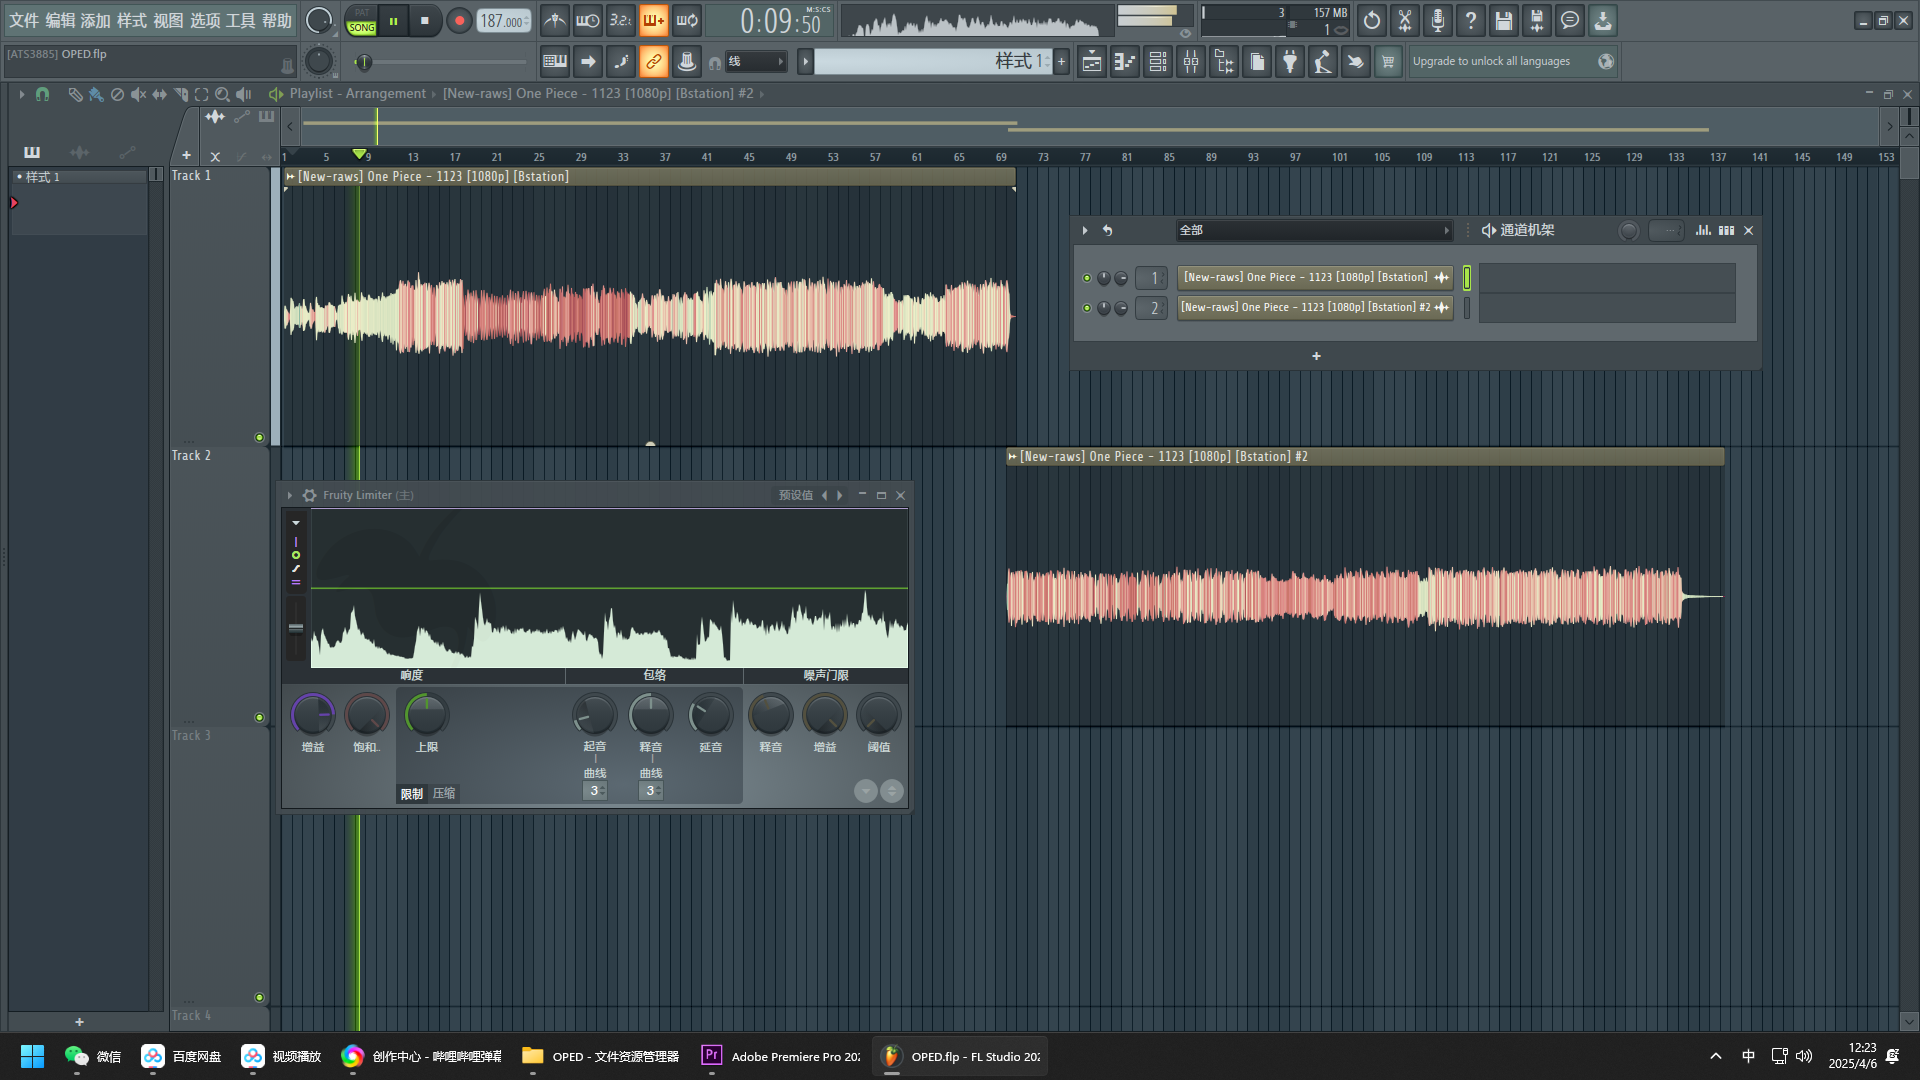Toggle channel 1 green enable LED
This screenshot has height=1080, width=1920.
coord(1087,278)
